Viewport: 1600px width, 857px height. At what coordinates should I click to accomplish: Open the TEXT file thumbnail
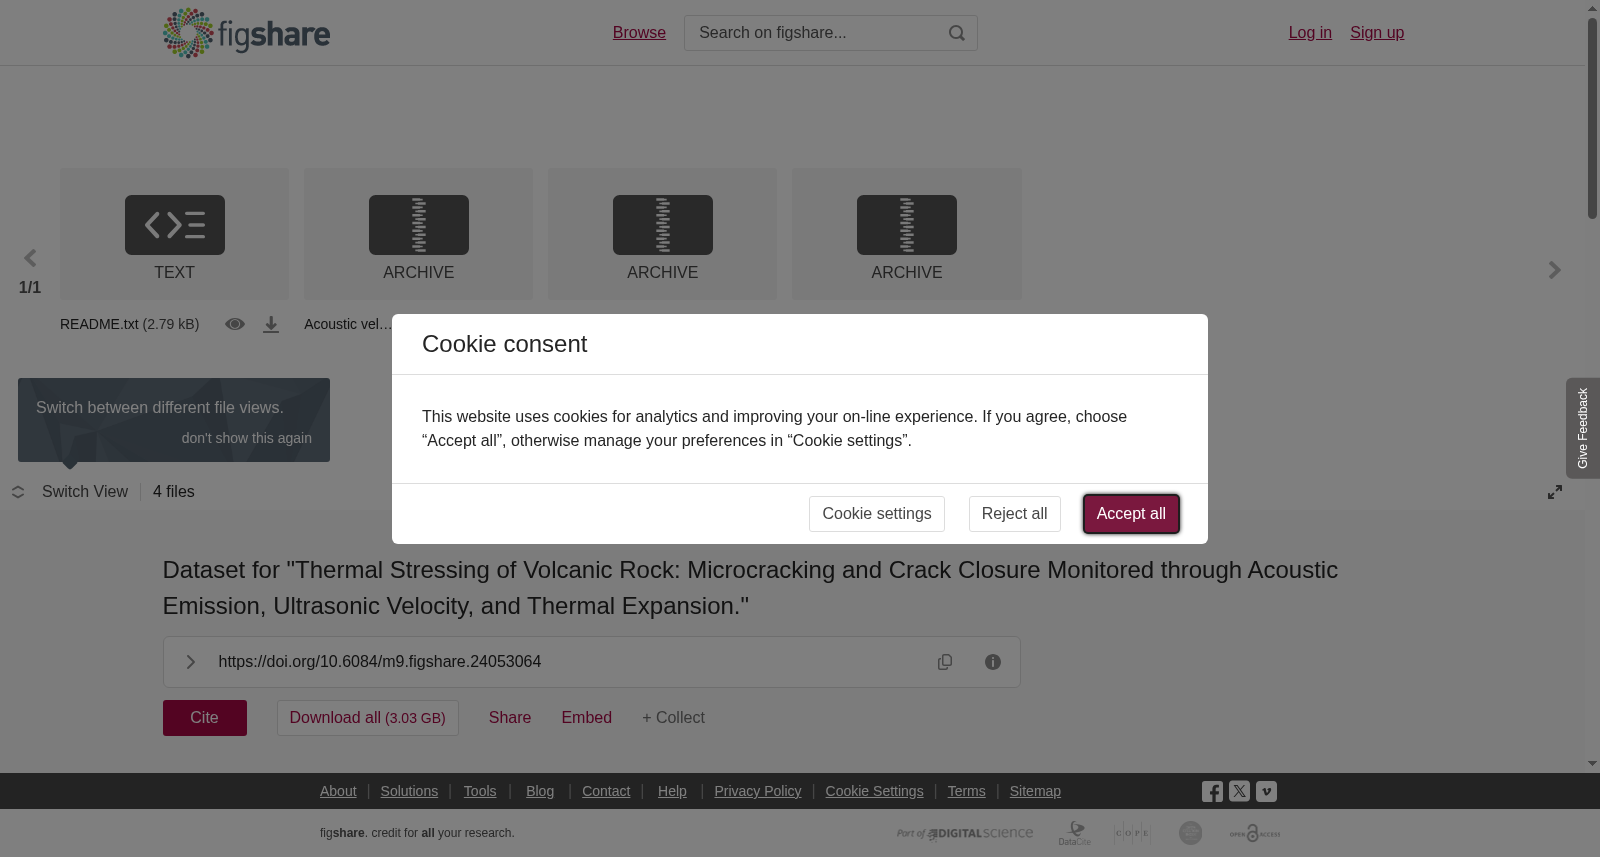pyautogui.click(x=174, y=234)
